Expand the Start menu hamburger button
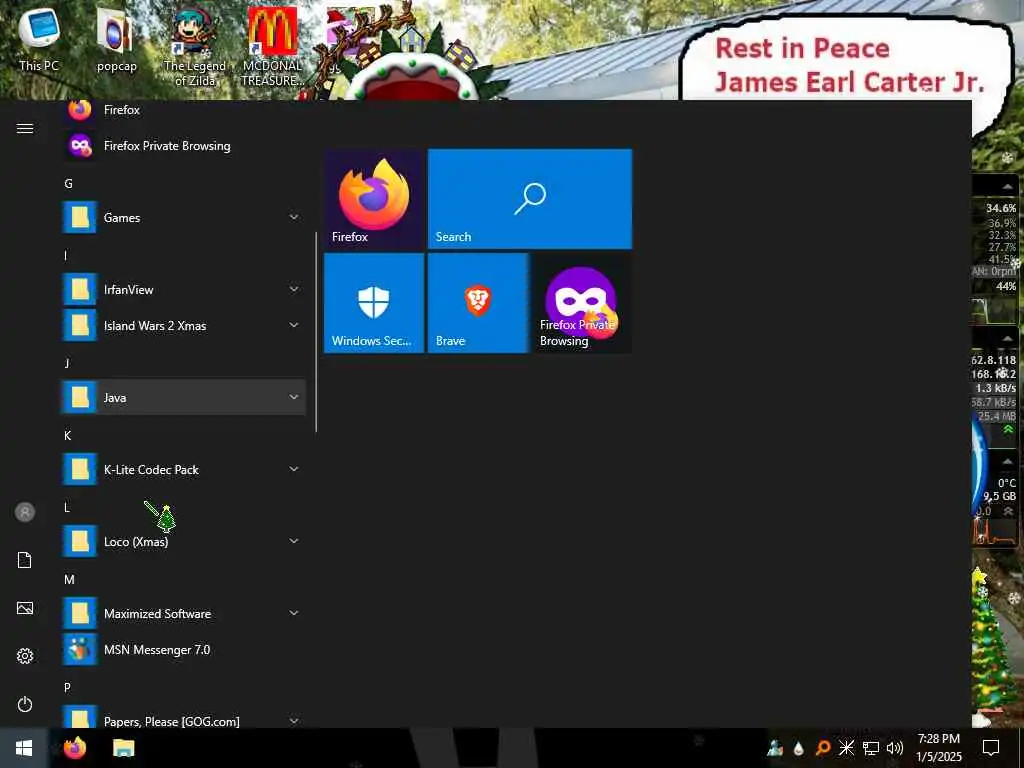Viewport: 1024px width, 768px height. pyautogui.click(x=25, y=128)
